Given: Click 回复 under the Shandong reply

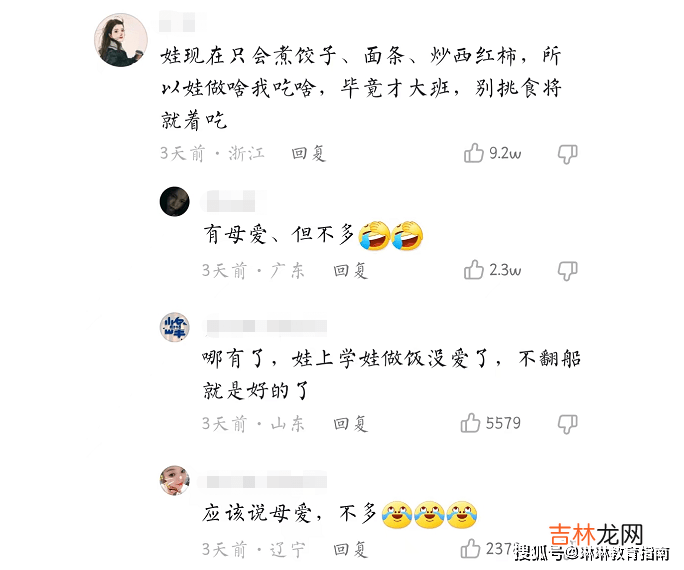Looking at the screenshot, I should tap(351, 423).
